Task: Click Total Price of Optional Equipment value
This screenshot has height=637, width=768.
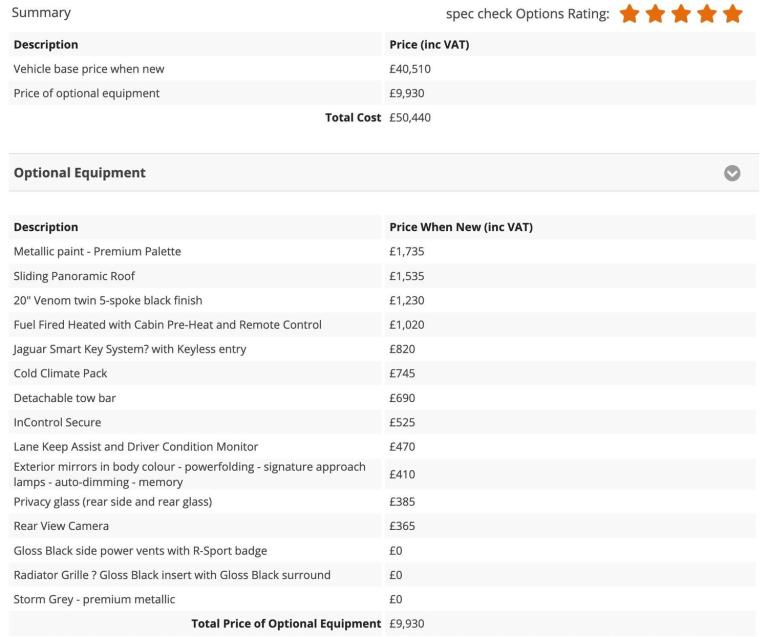Action: tap(407, 624)
